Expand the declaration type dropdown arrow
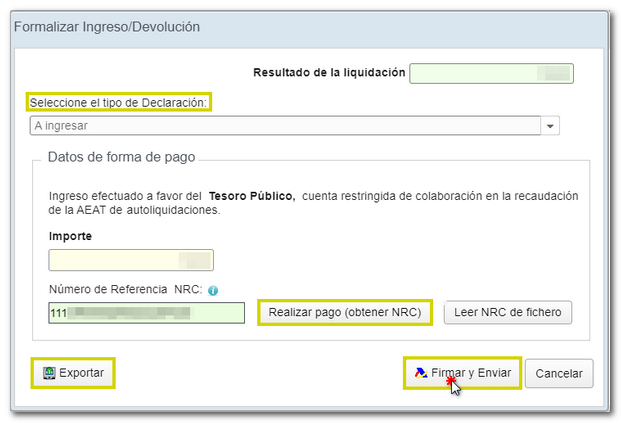621x423 pixels. (x=550, y=127)
